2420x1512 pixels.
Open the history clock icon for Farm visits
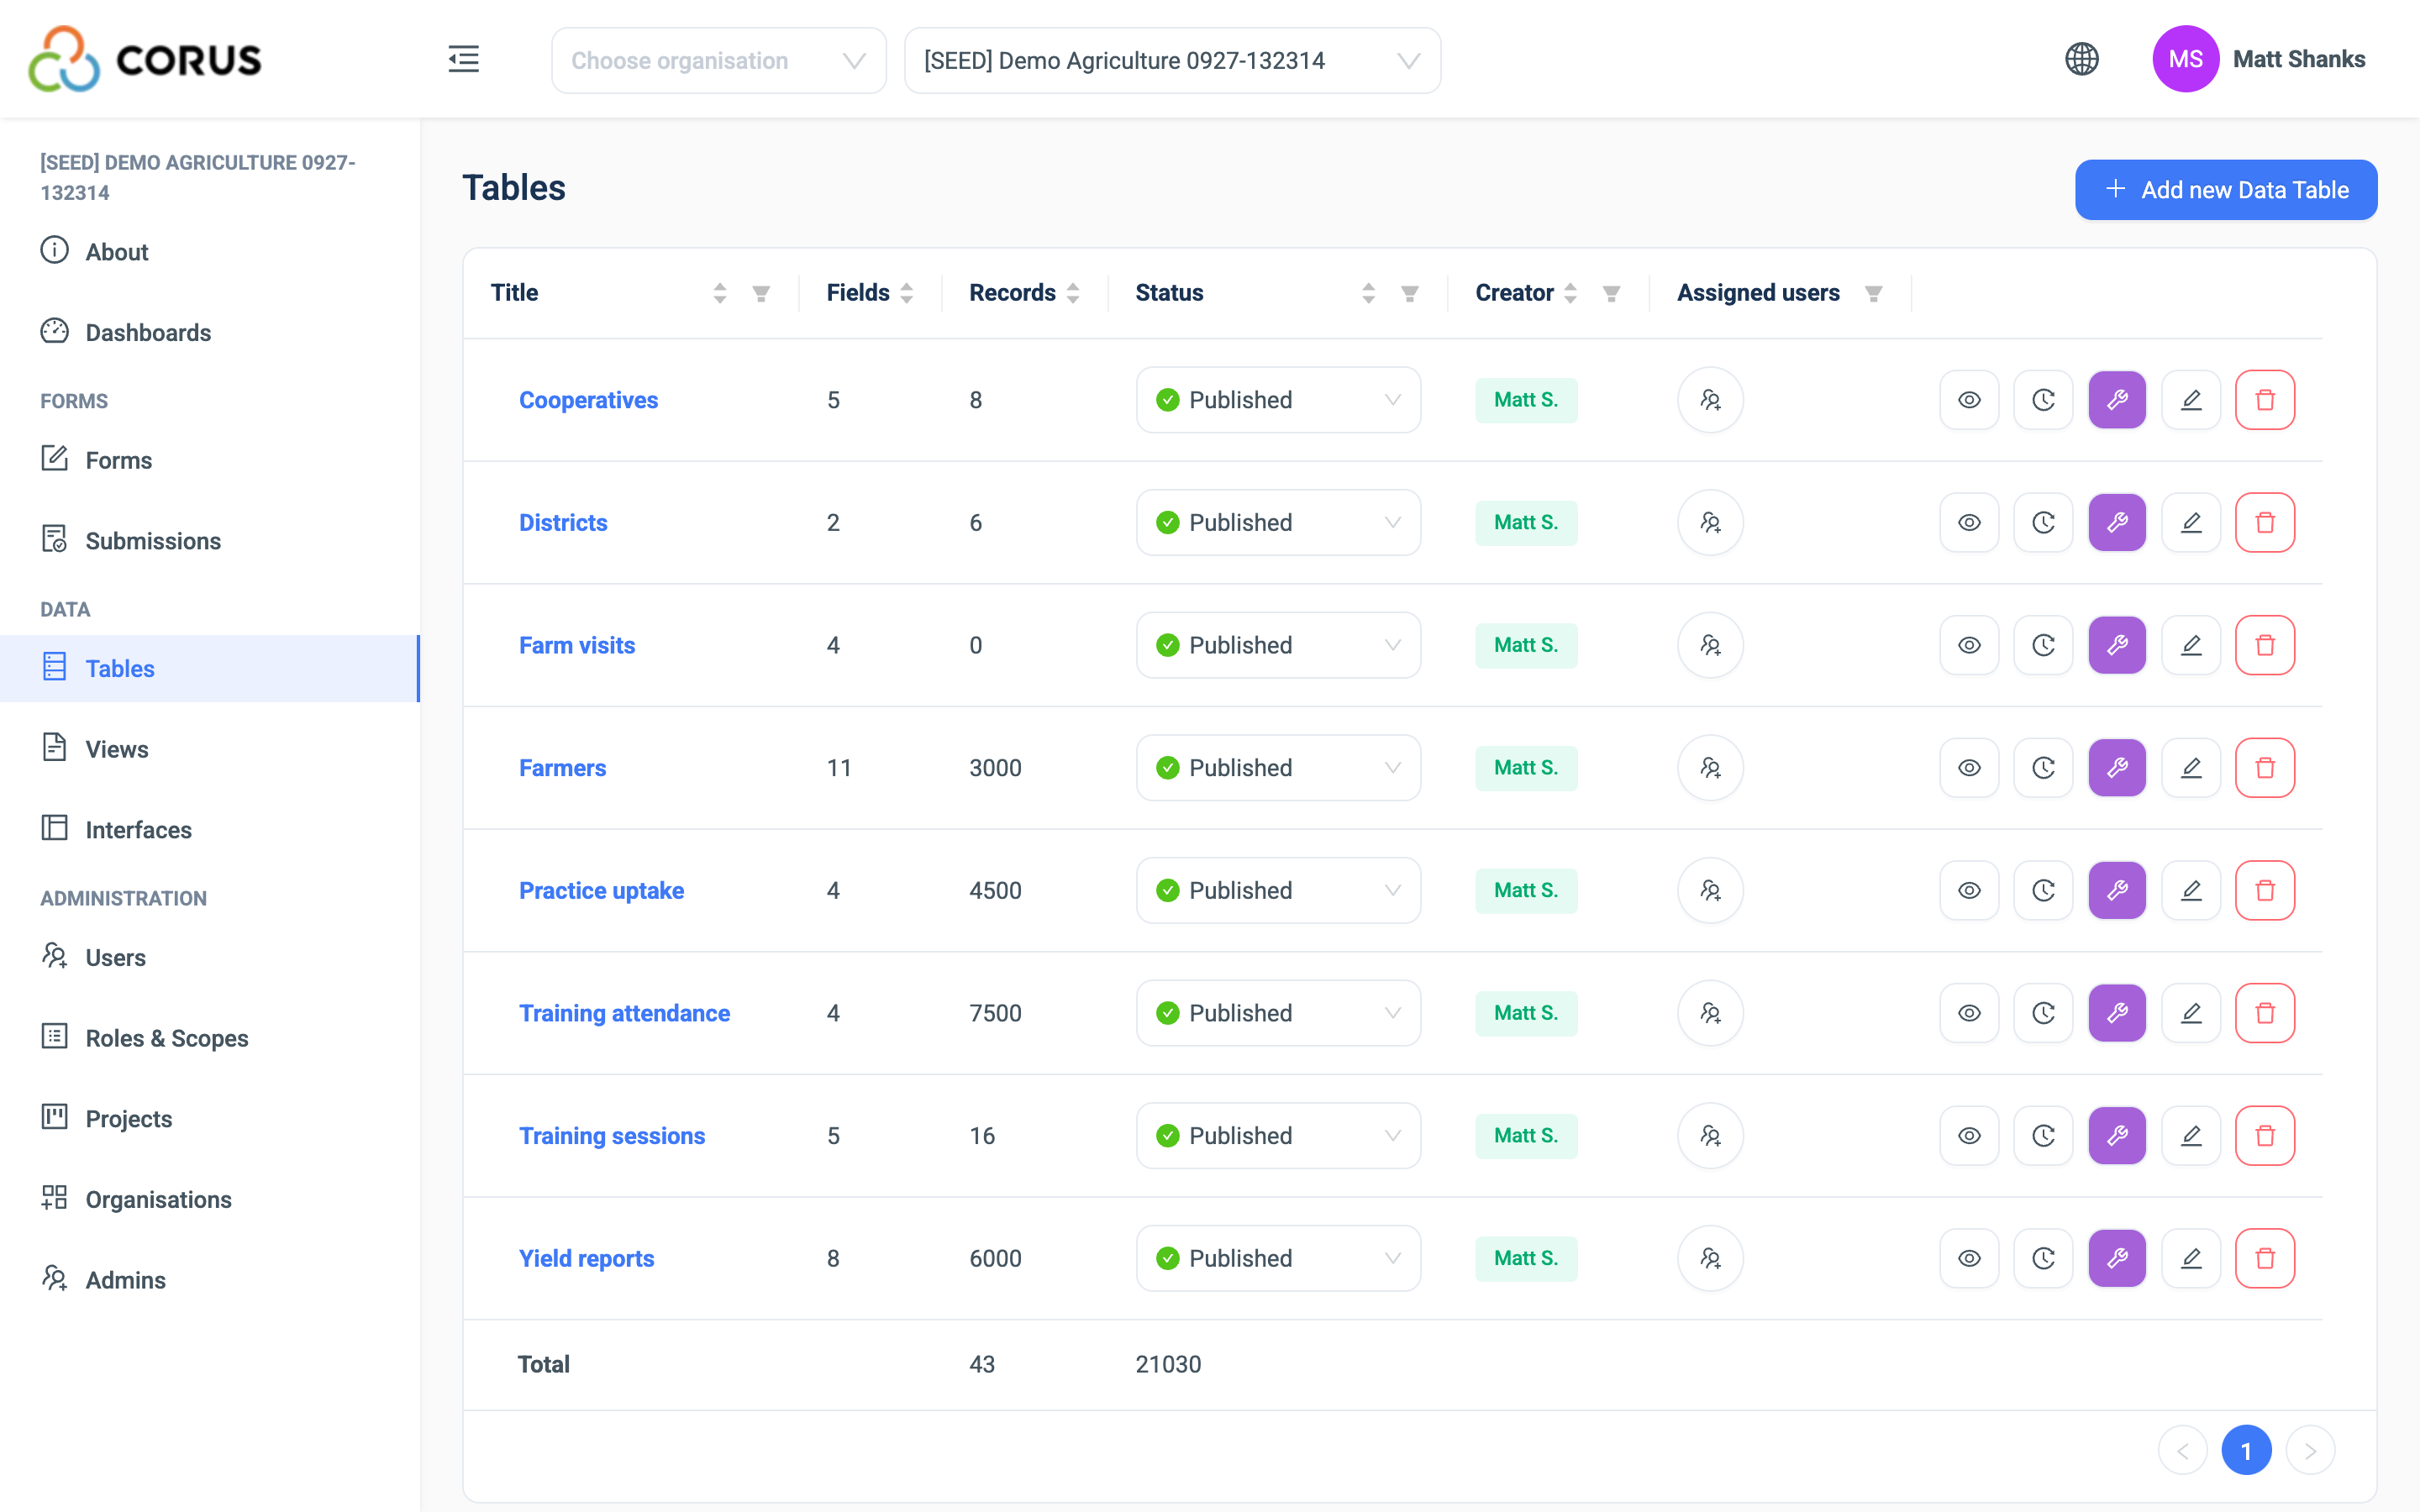tap(2043, 646)
